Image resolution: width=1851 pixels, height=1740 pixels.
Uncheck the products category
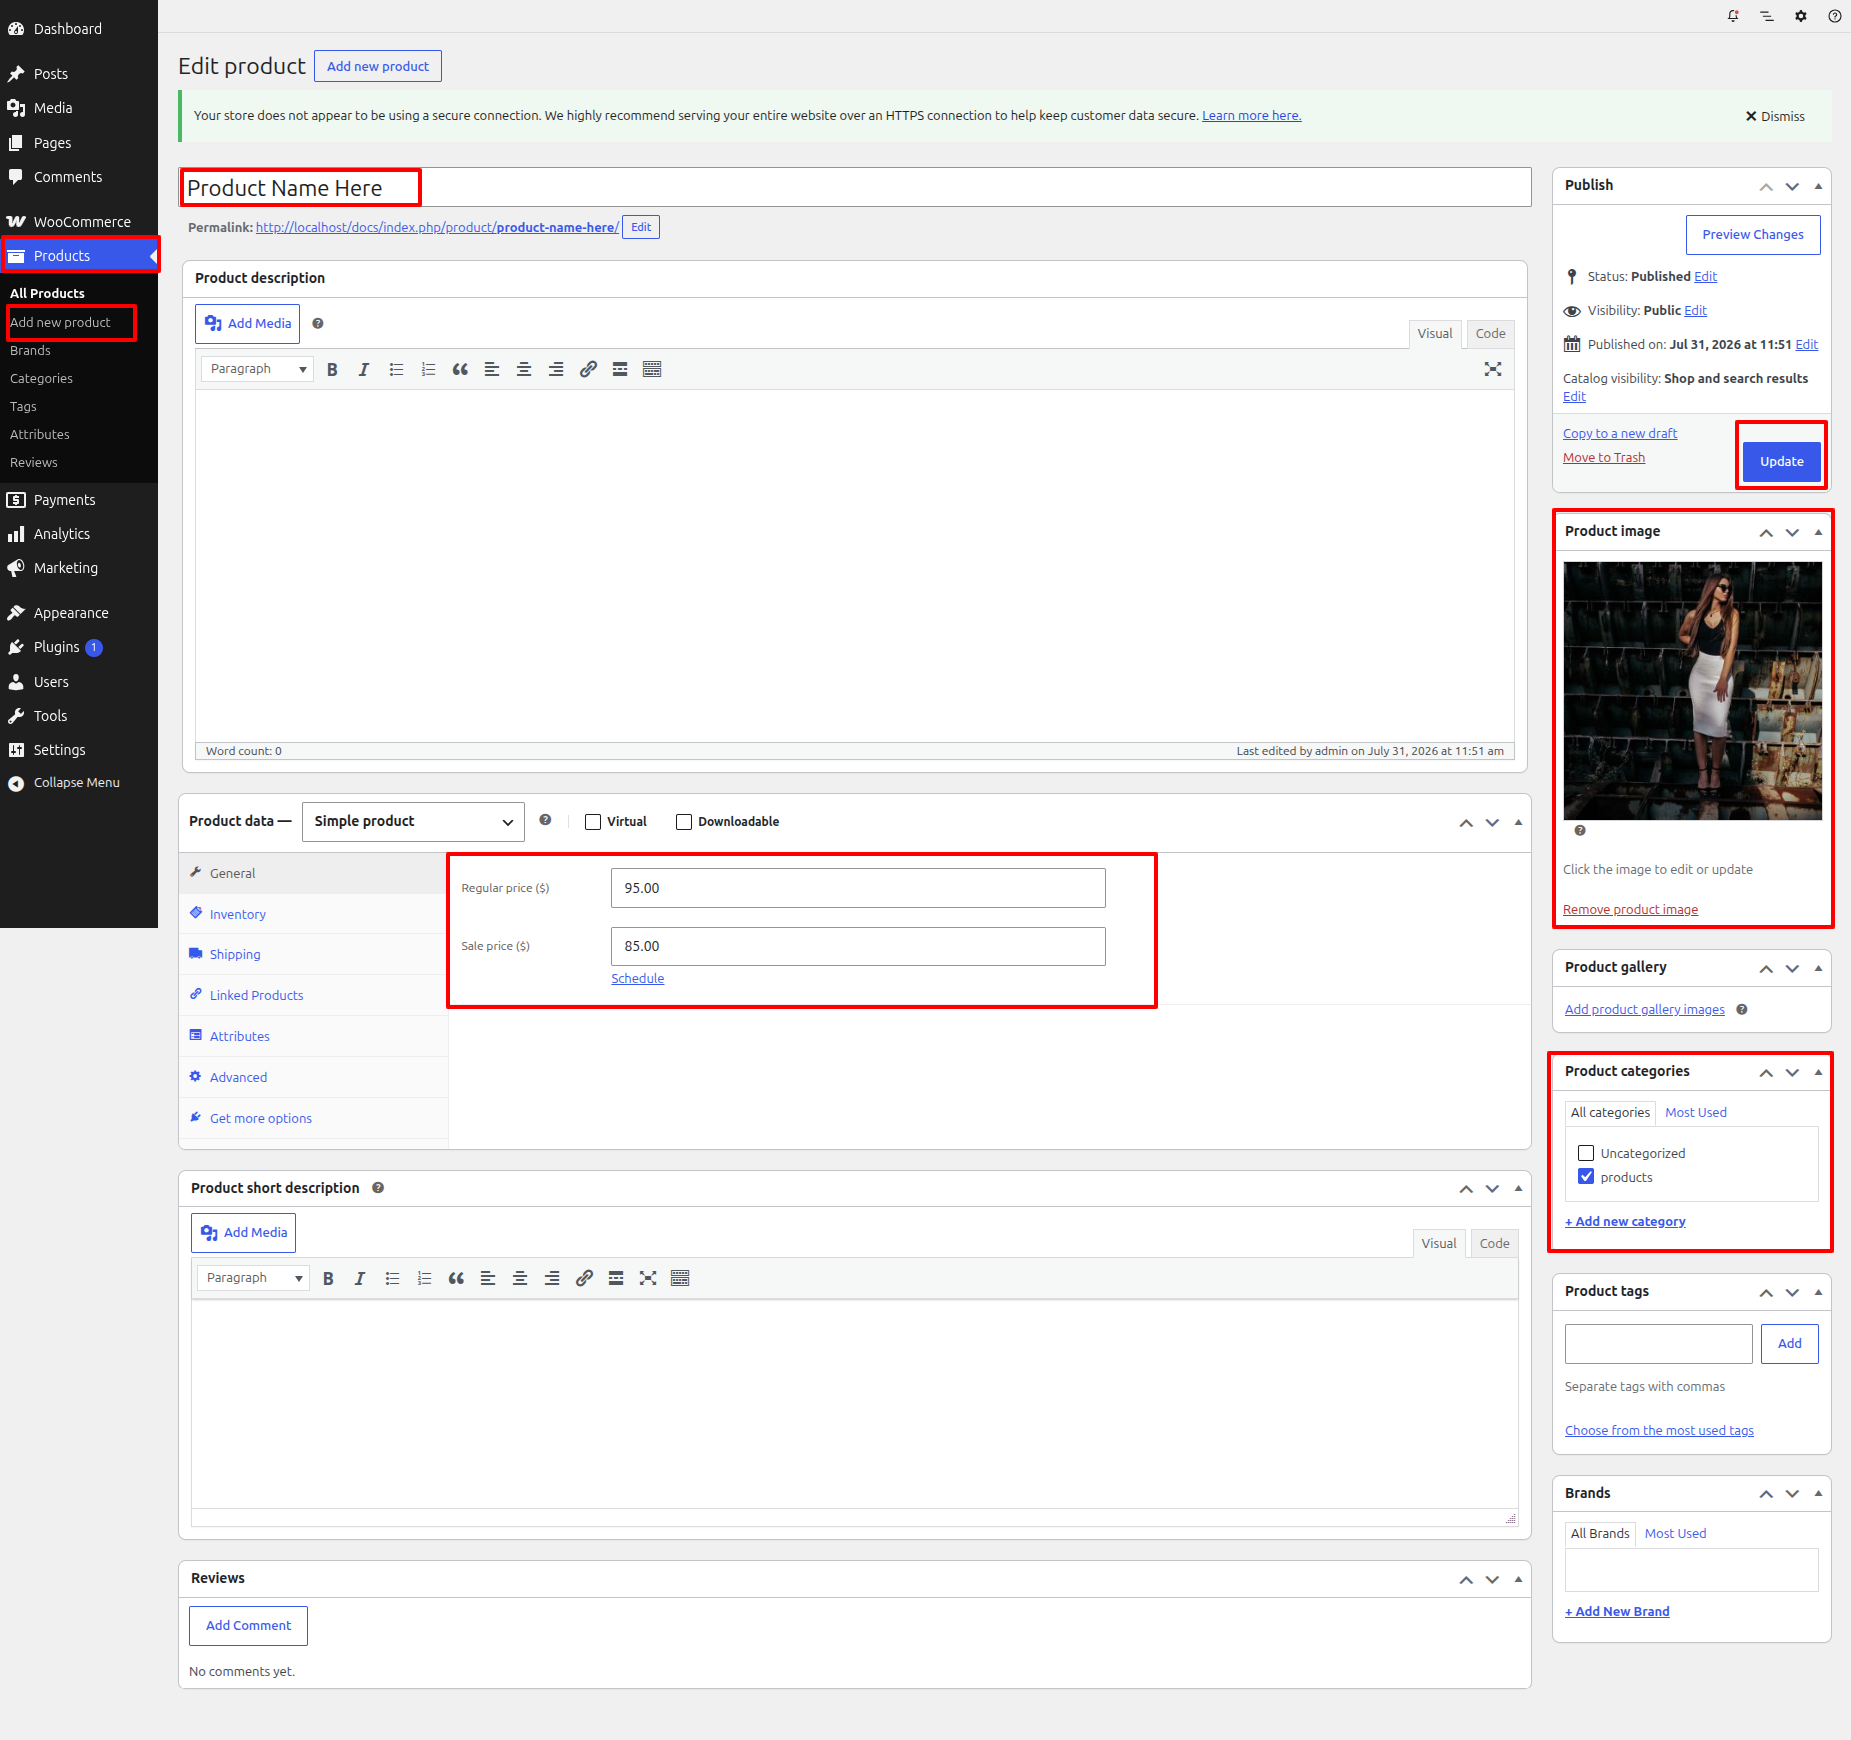click(x=1586, y=1177)
